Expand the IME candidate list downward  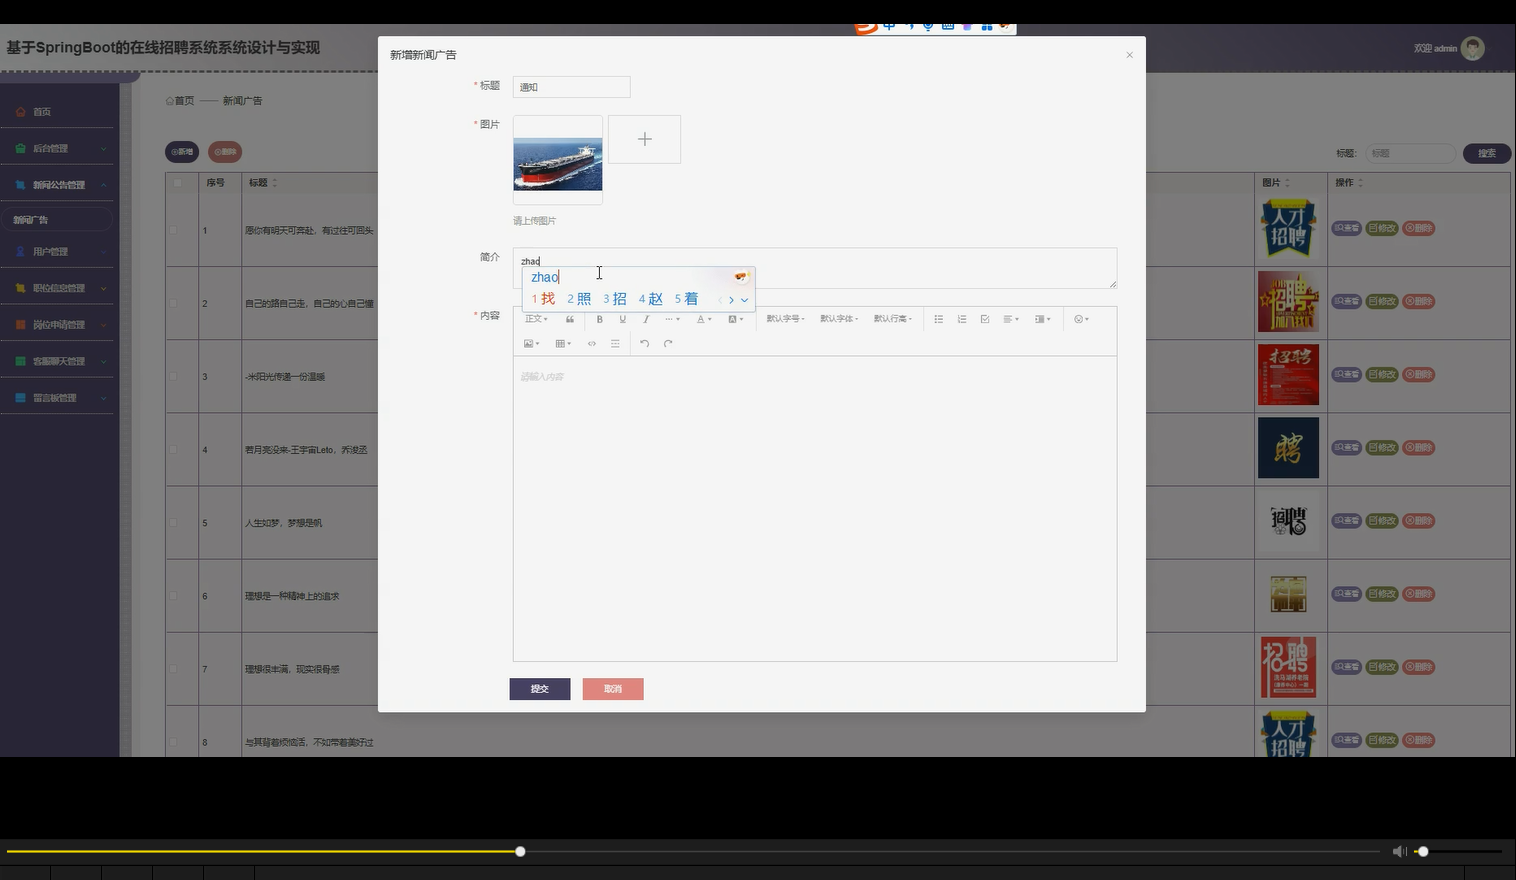[x=744, y=300]
